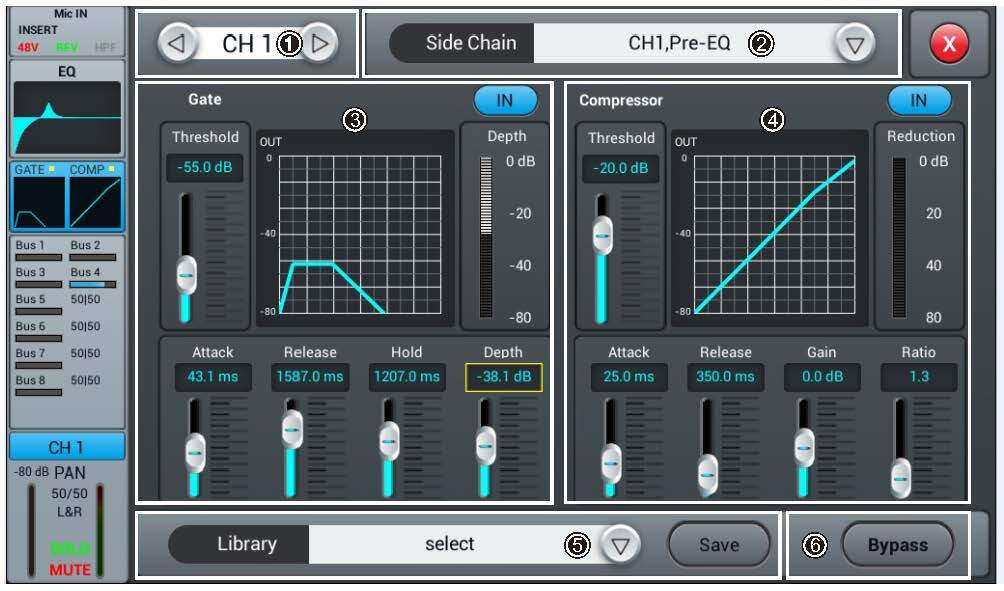This screenshot has height=591, width=1004.
Task: Click the Save button
Action: click(718, 545)
